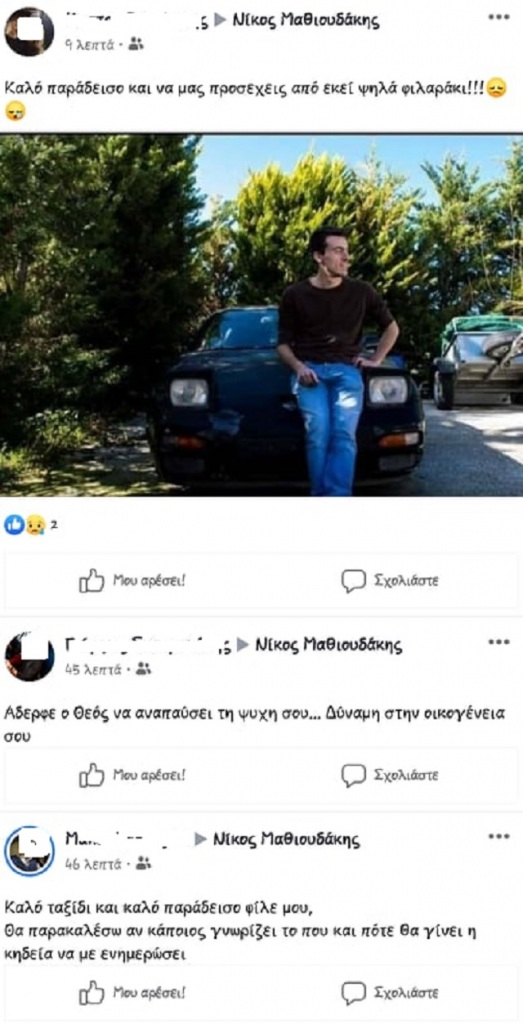This screenshot has height=1024, width=523.
Task: Comment on the 'Αδερφε ο Θεός' post
Action: click(390, 775)
